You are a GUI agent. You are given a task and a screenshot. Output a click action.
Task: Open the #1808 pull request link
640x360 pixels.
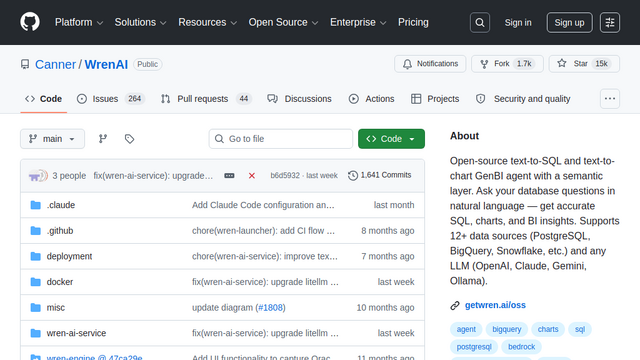[271, 307]
